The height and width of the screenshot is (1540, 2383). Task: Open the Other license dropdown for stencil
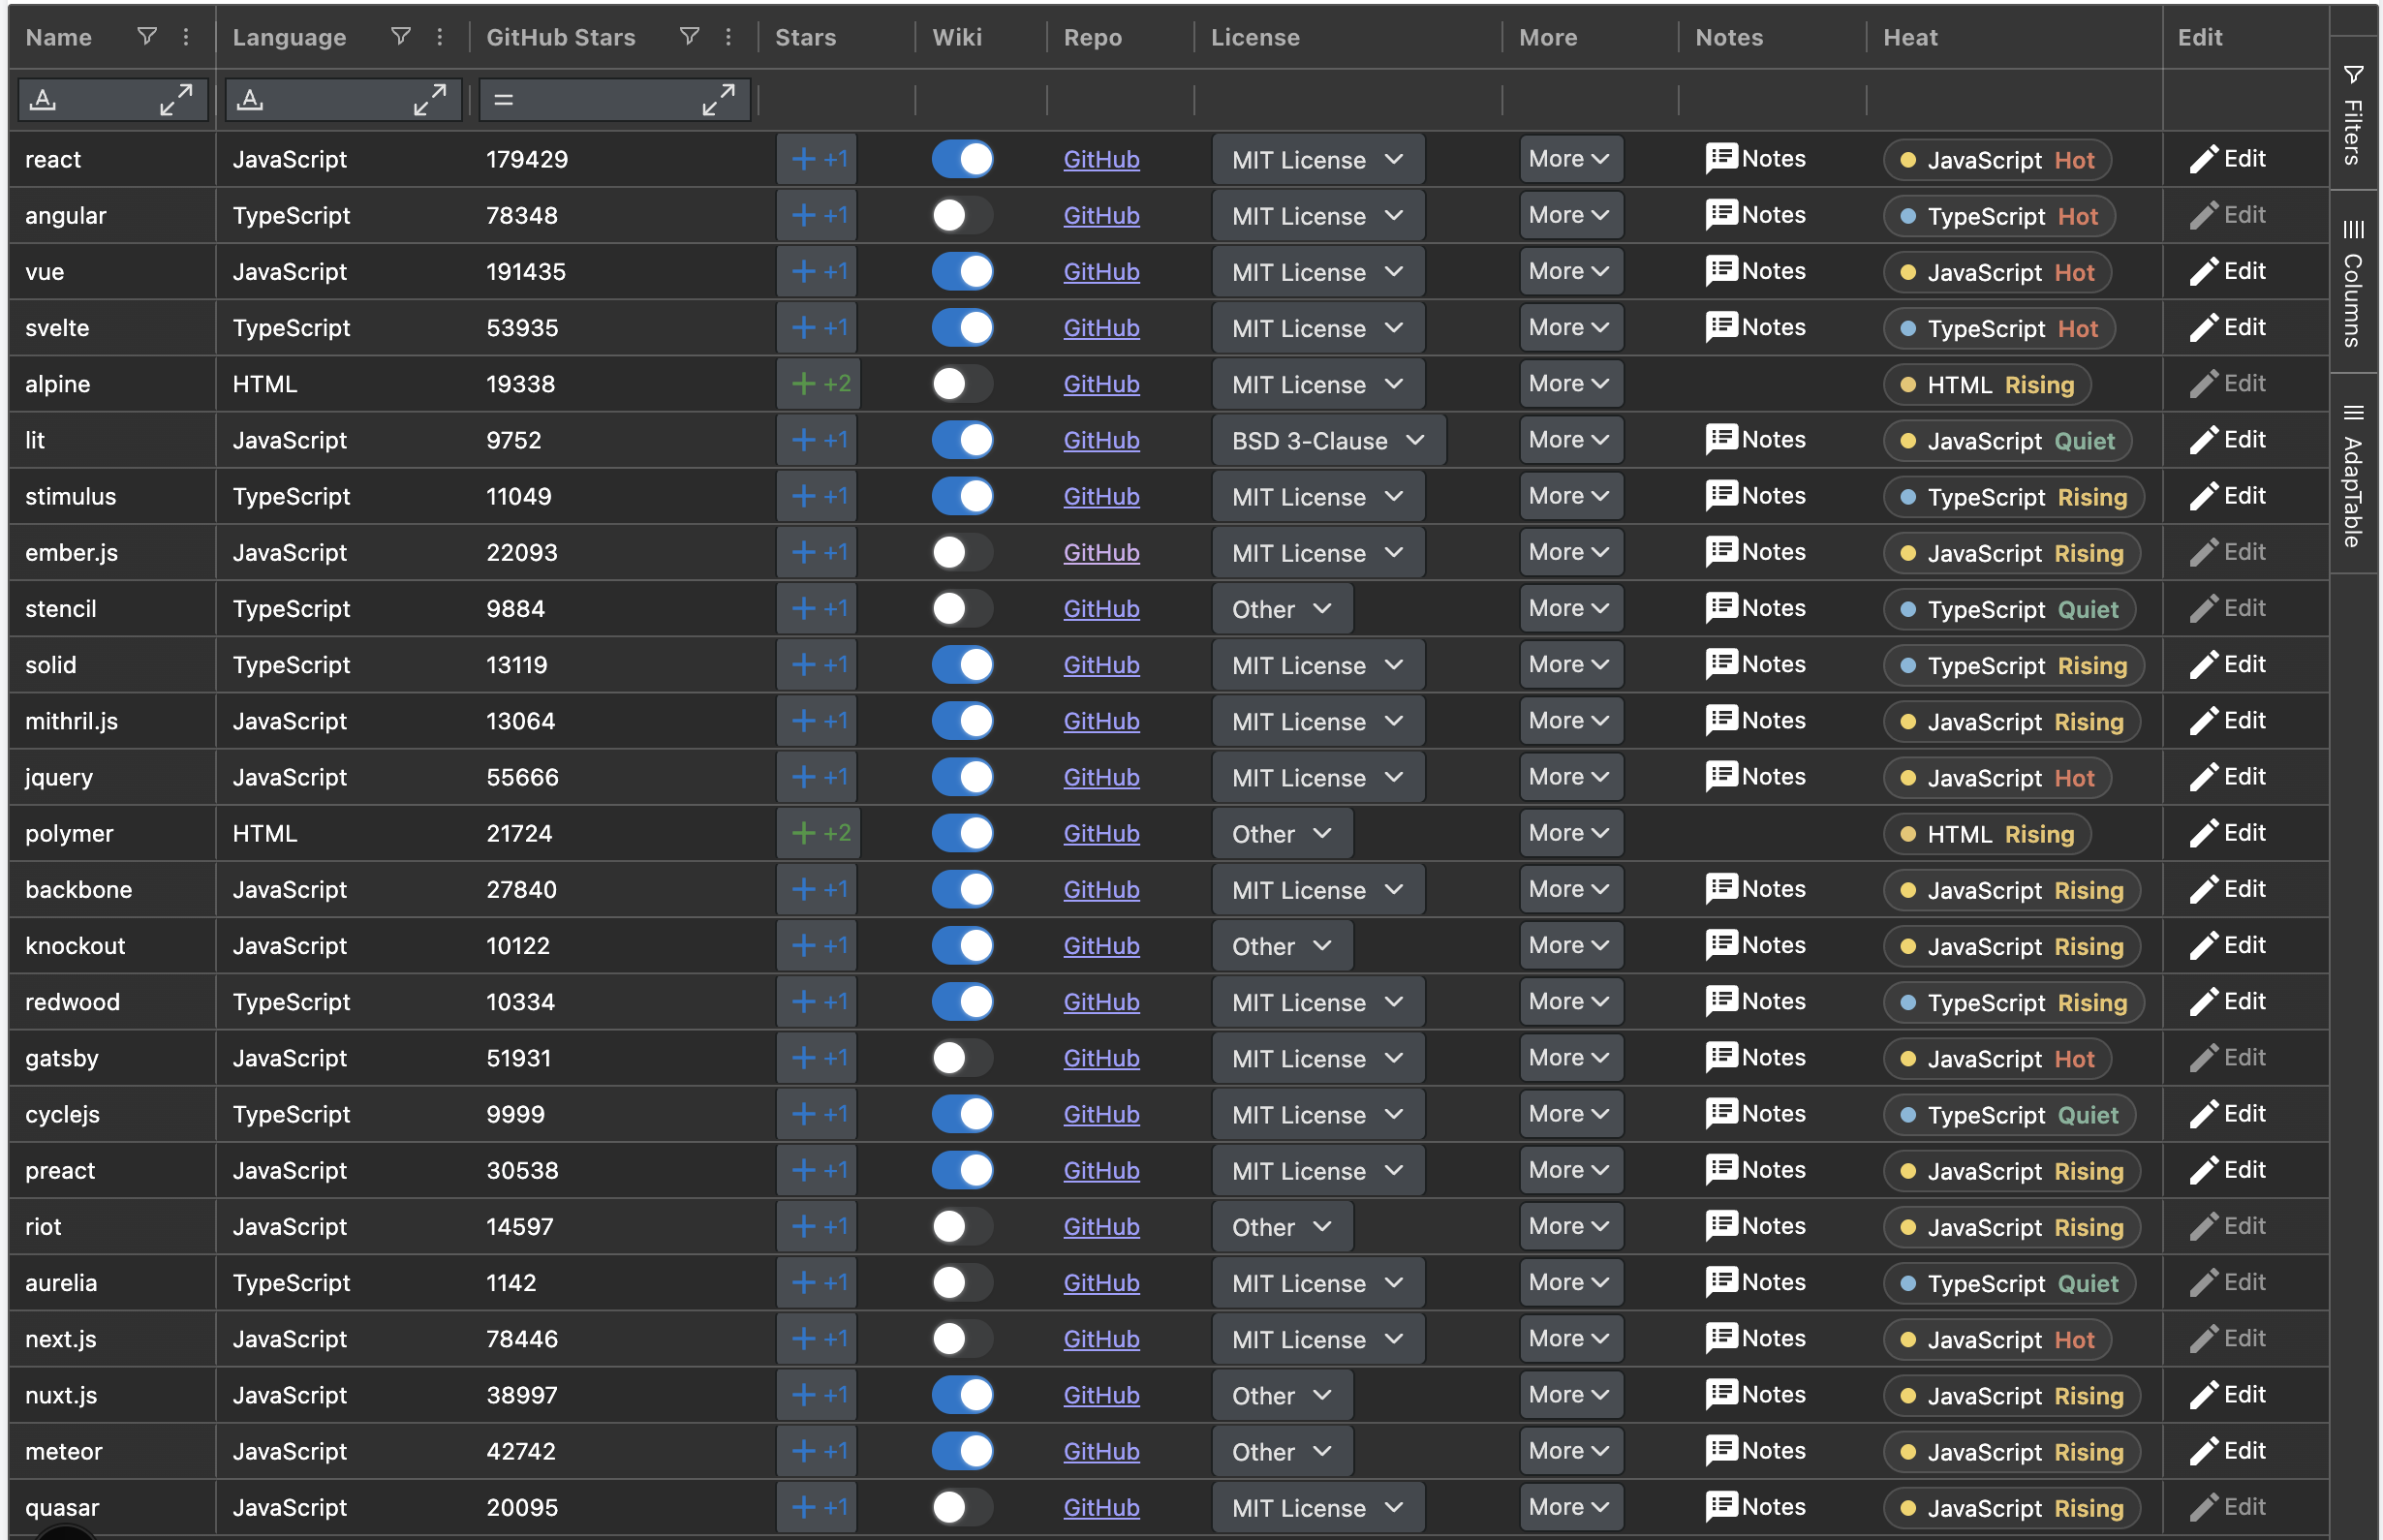pyautogui.click(x=1282, y=609)
